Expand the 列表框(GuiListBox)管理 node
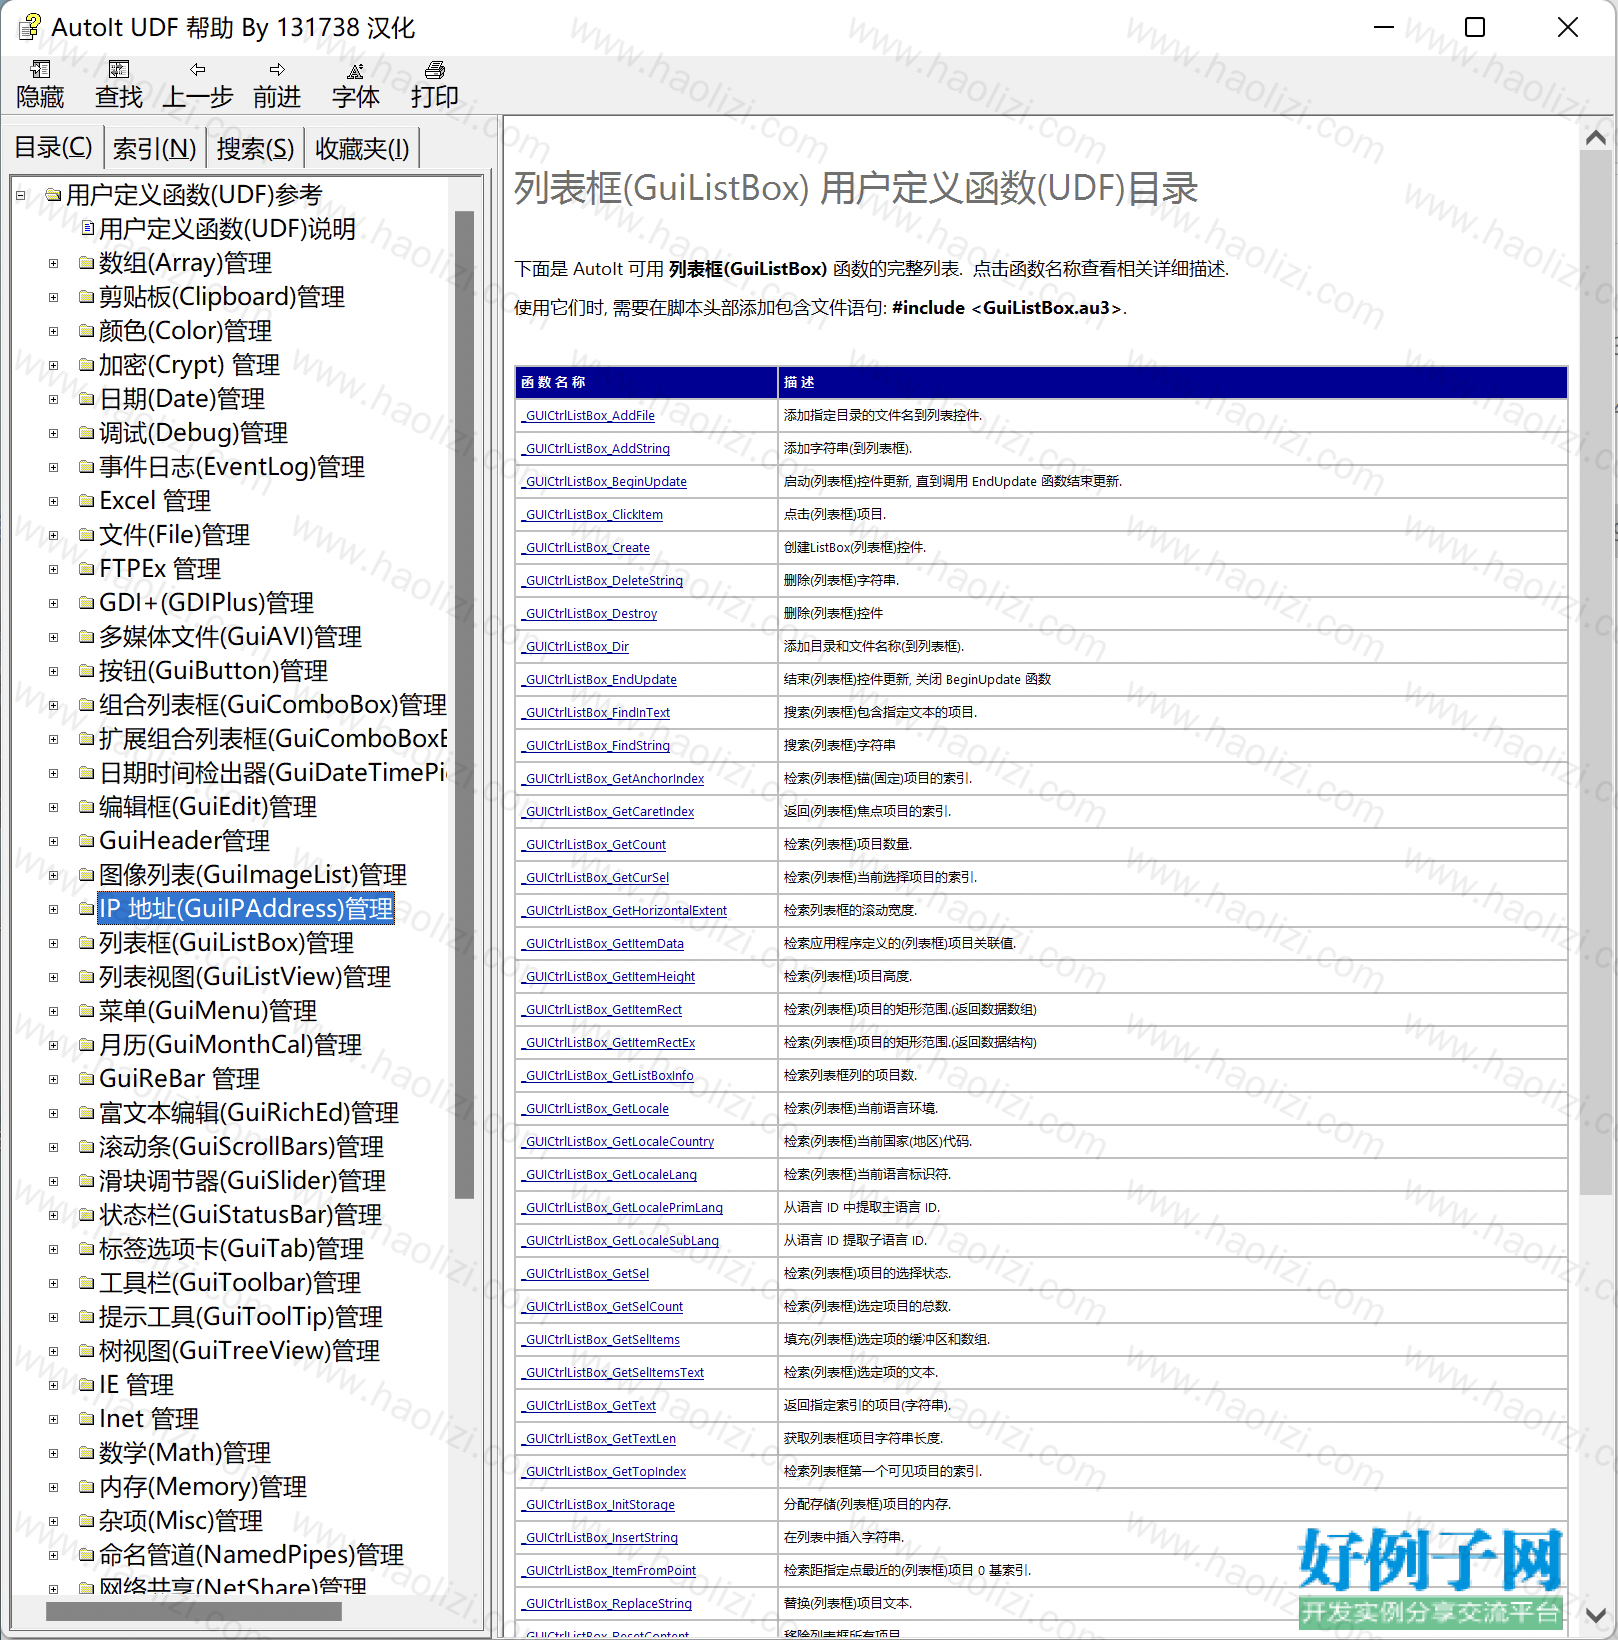This screenshot has height=1640, width=1618. 54,944
